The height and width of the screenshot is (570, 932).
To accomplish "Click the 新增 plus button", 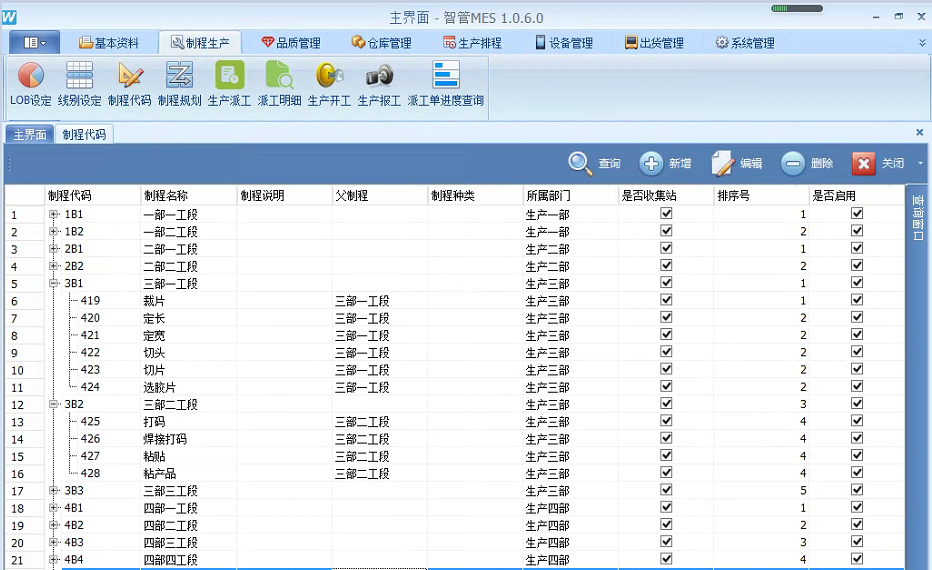I will tap(665, 163).
